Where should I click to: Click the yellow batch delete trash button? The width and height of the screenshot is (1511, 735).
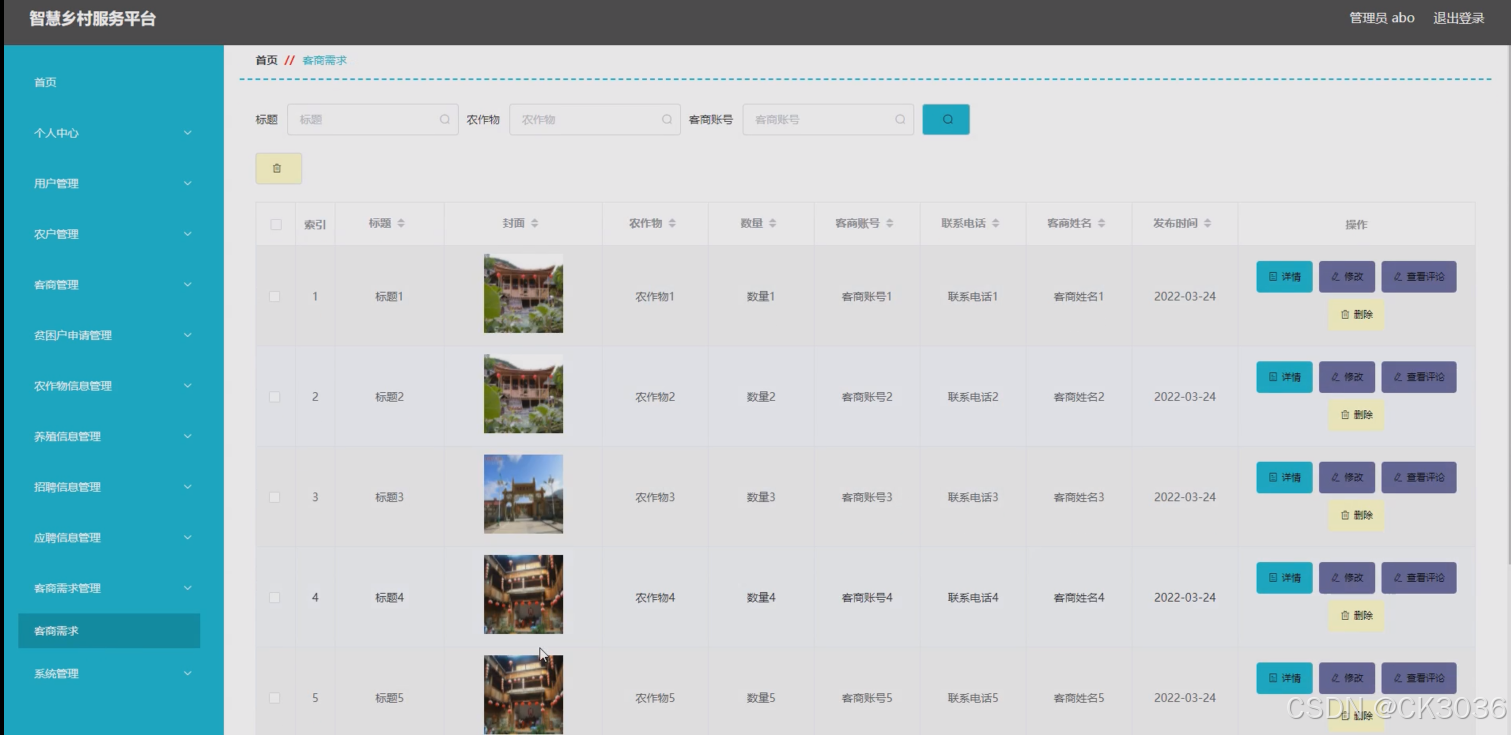coord(278,168)
